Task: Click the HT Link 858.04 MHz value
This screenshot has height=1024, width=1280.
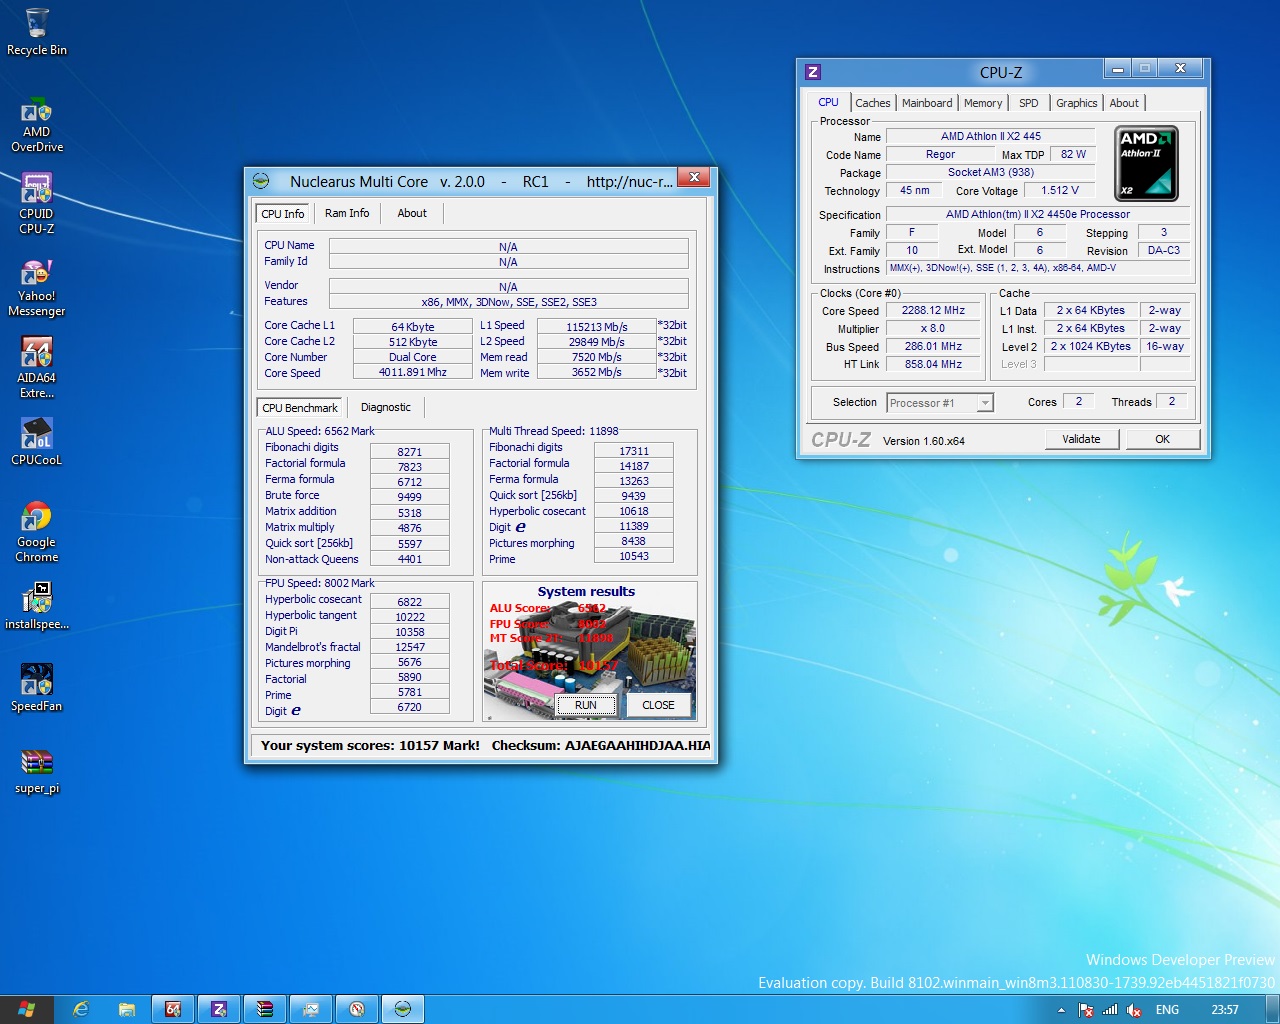Action: [x=933, y=365]
